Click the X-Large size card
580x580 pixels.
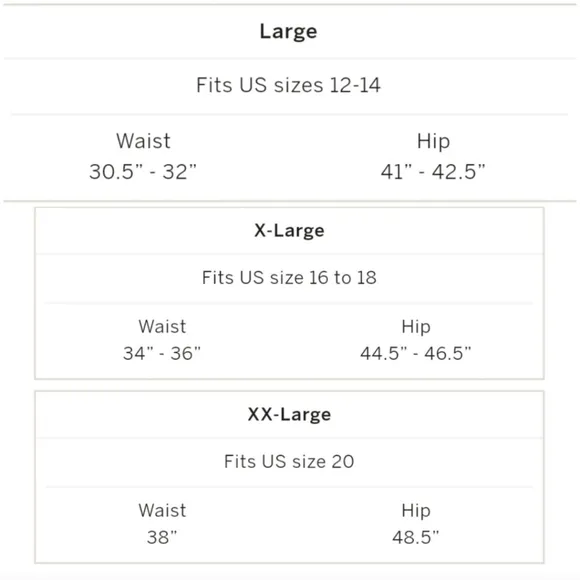click(x=289, y=293)
